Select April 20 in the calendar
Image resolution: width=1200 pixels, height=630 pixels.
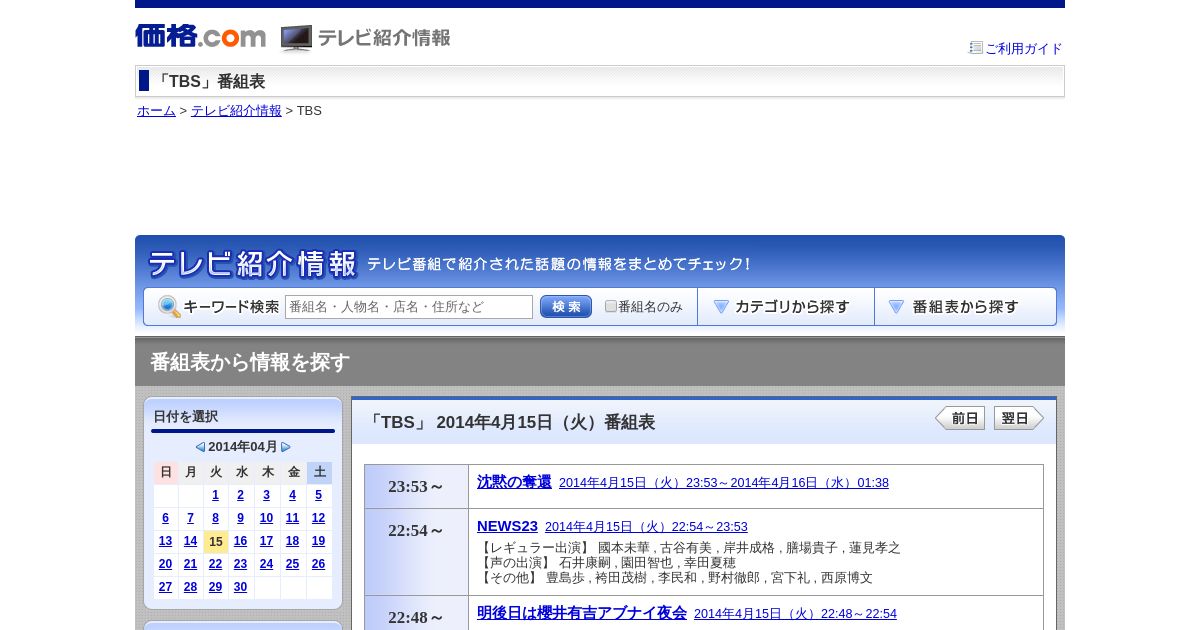click(165, 564)
